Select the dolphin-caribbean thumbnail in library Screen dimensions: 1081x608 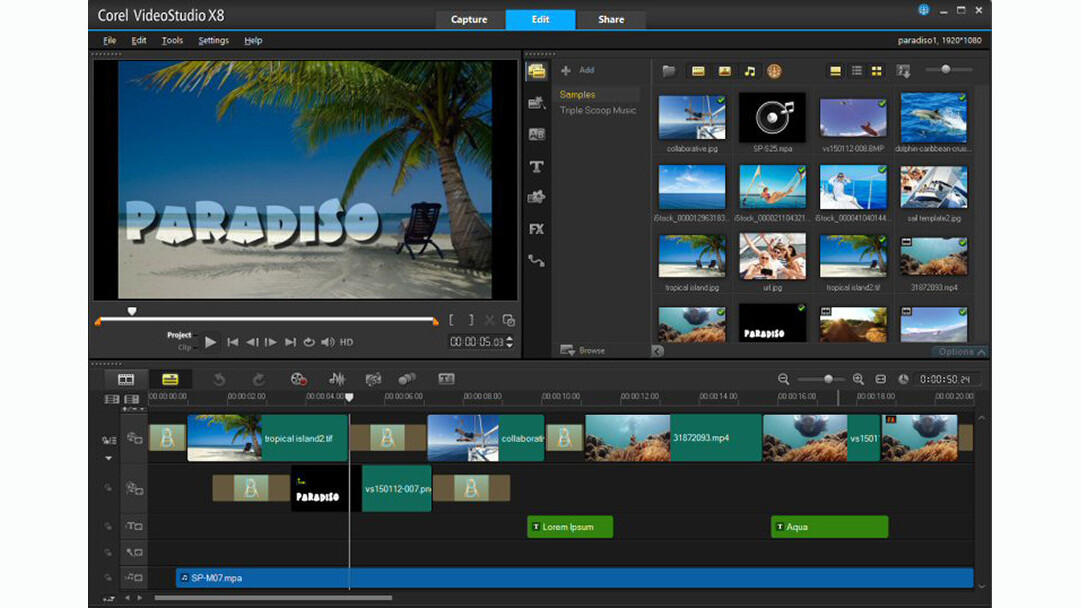[x=933, y=118]
